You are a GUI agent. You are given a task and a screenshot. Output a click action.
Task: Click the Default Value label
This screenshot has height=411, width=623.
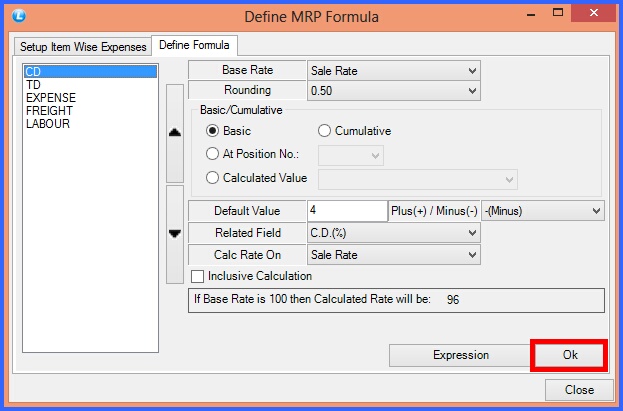[x=247, y=211]
